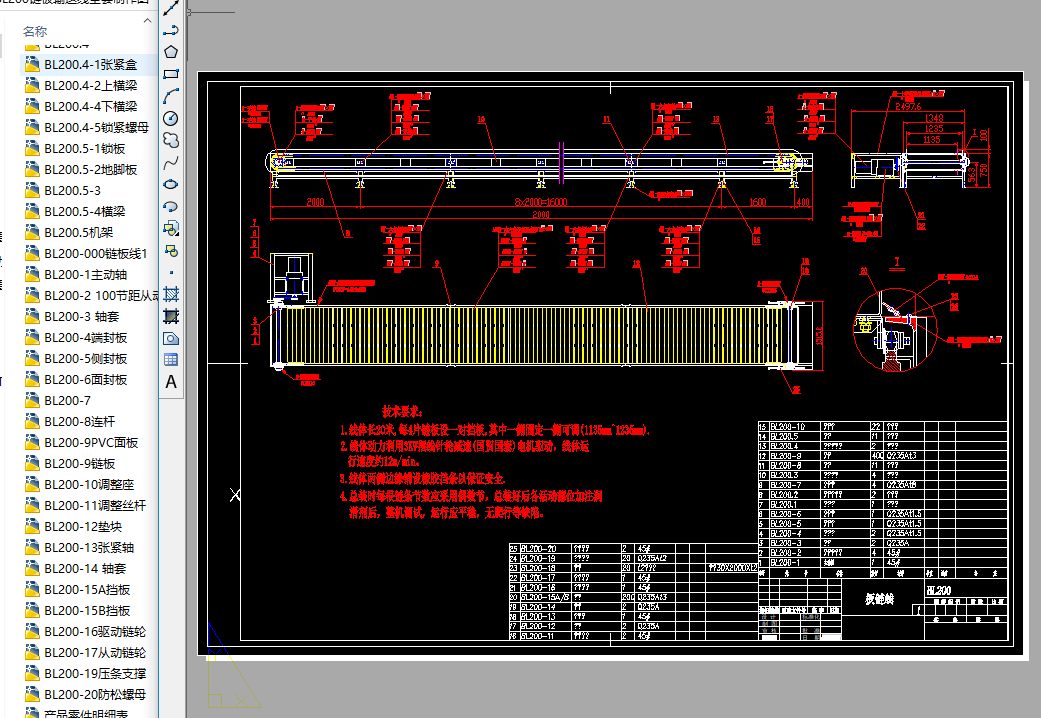Select the Polygon tool

171,52
